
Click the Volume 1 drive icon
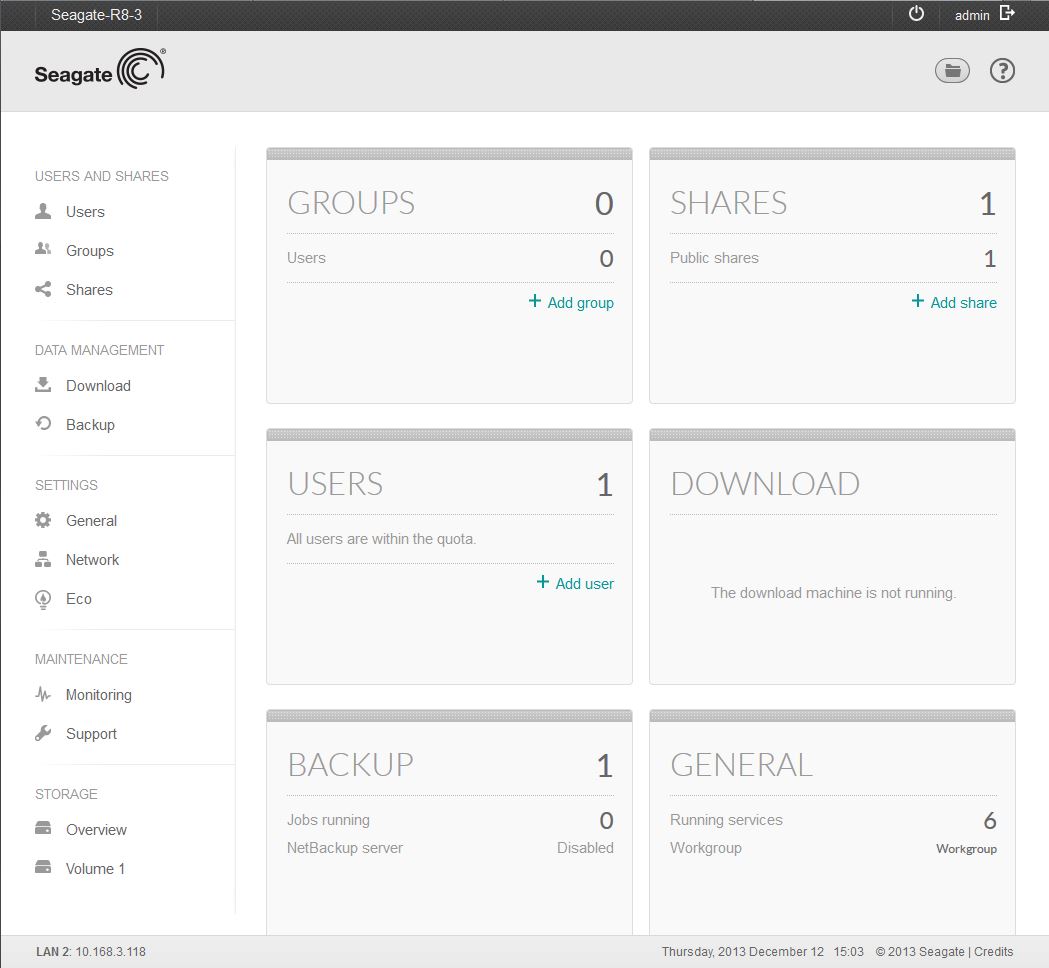(43, 868)
